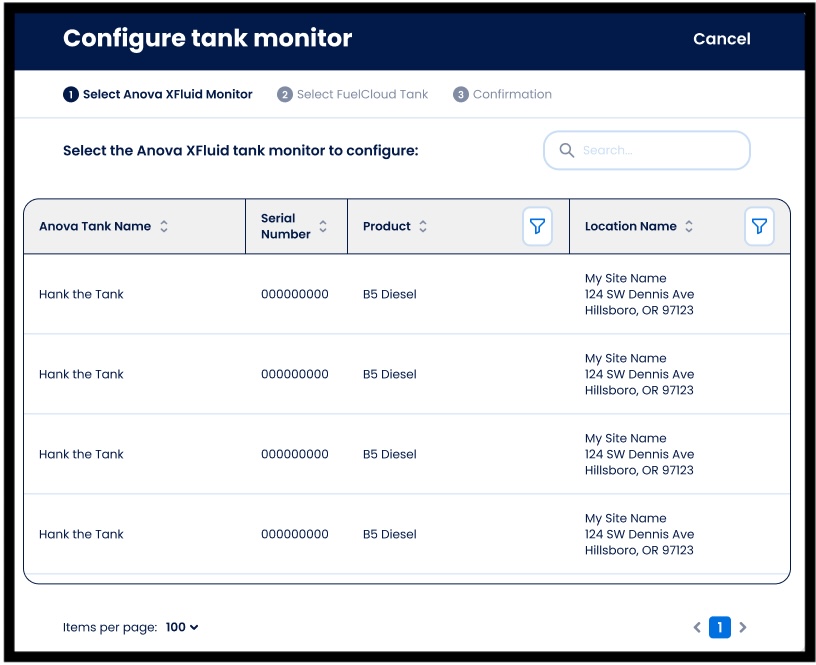Screen dimensions: 816x665
Task: Open the Product column filter
Action: 537,226
